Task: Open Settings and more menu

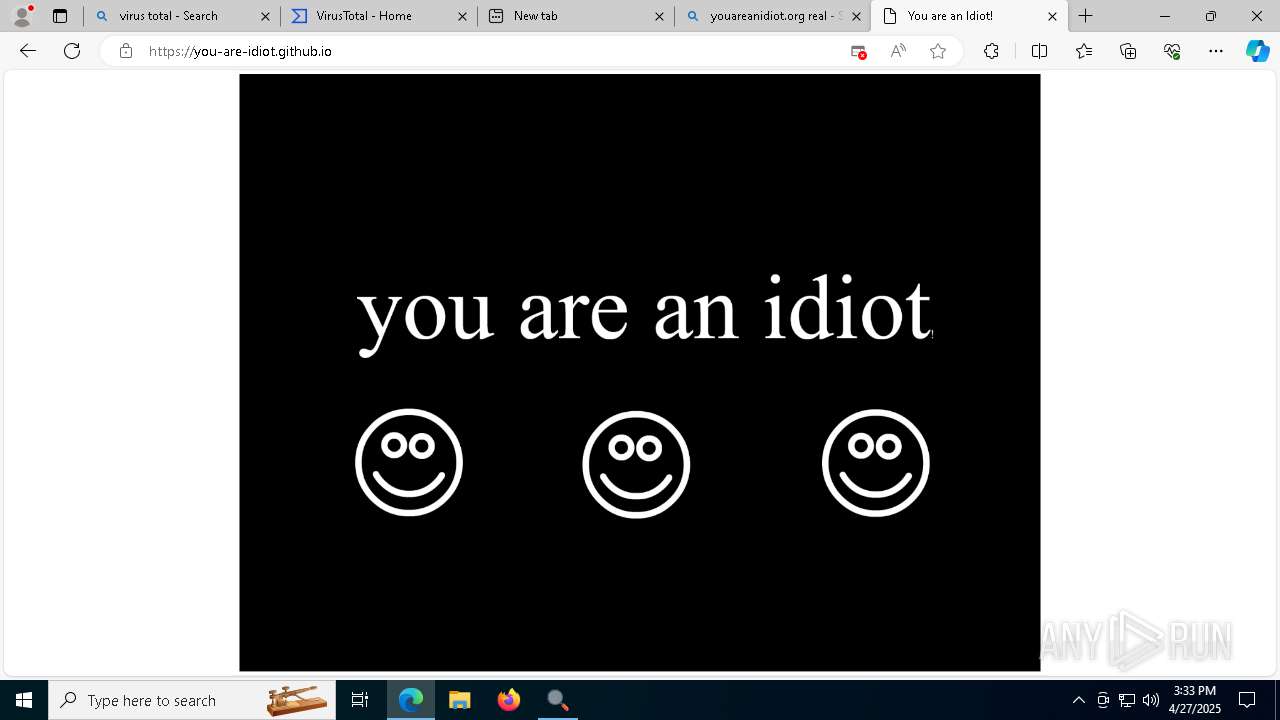Action: click(1216, 51)
